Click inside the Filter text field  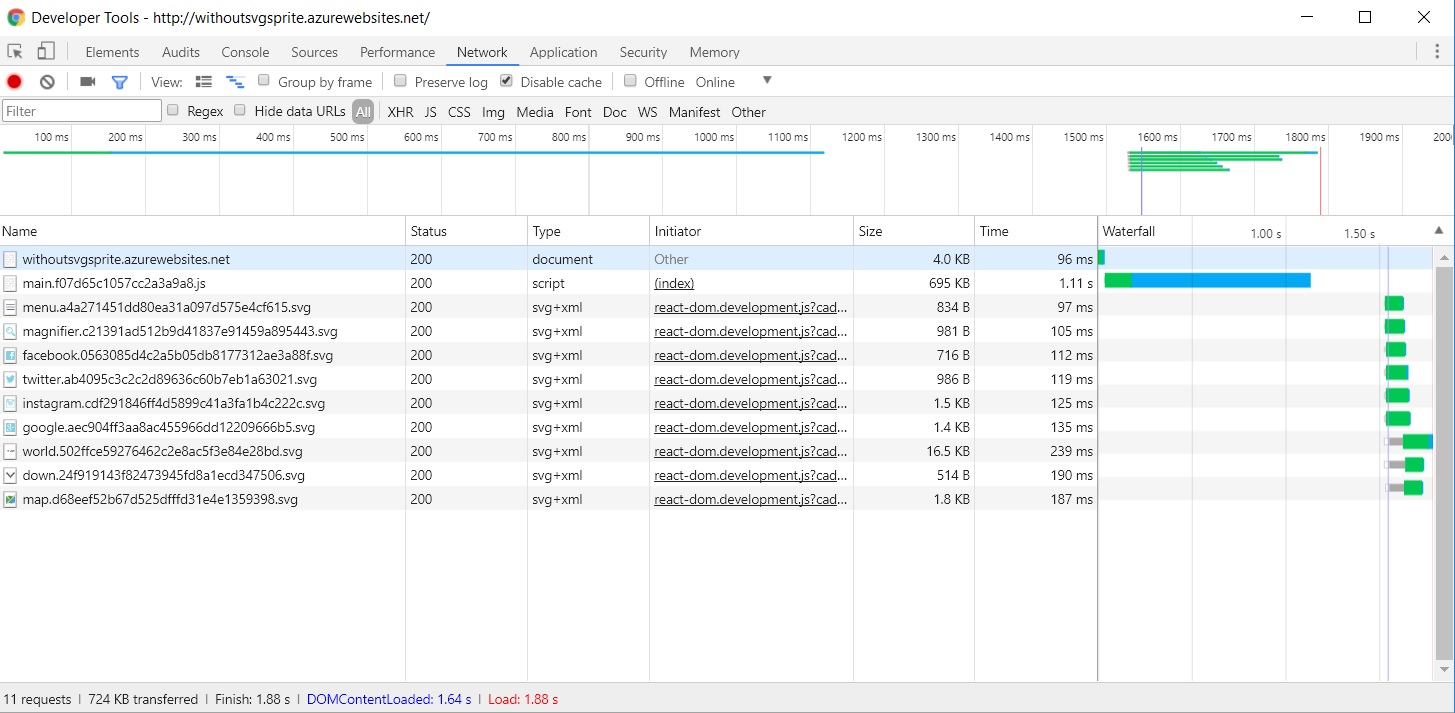[81, 111]
